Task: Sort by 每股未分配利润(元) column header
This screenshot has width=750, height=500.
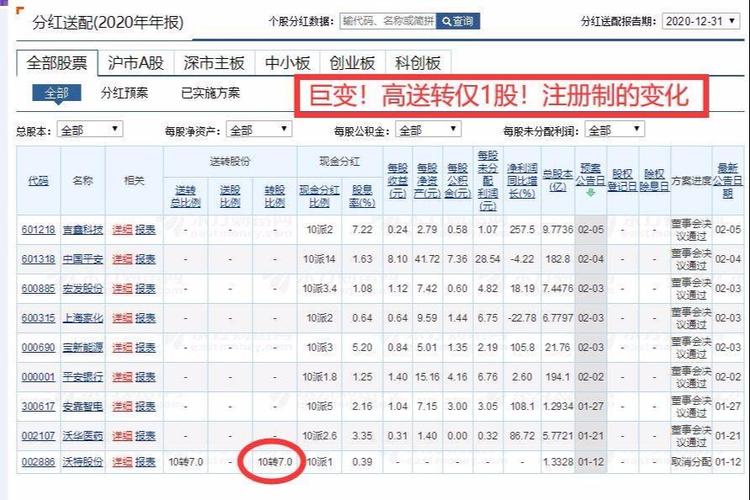Action: [487, 180]
